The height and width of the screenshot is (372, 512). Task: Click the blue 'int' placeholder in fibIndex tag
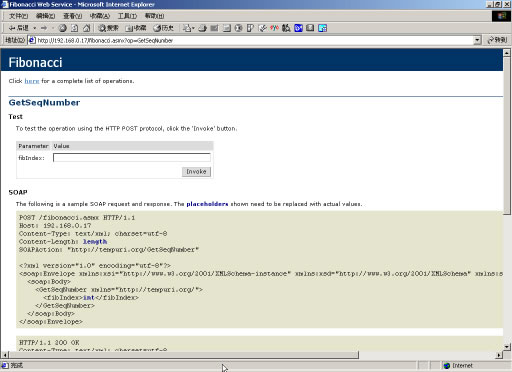coord(89,298)
